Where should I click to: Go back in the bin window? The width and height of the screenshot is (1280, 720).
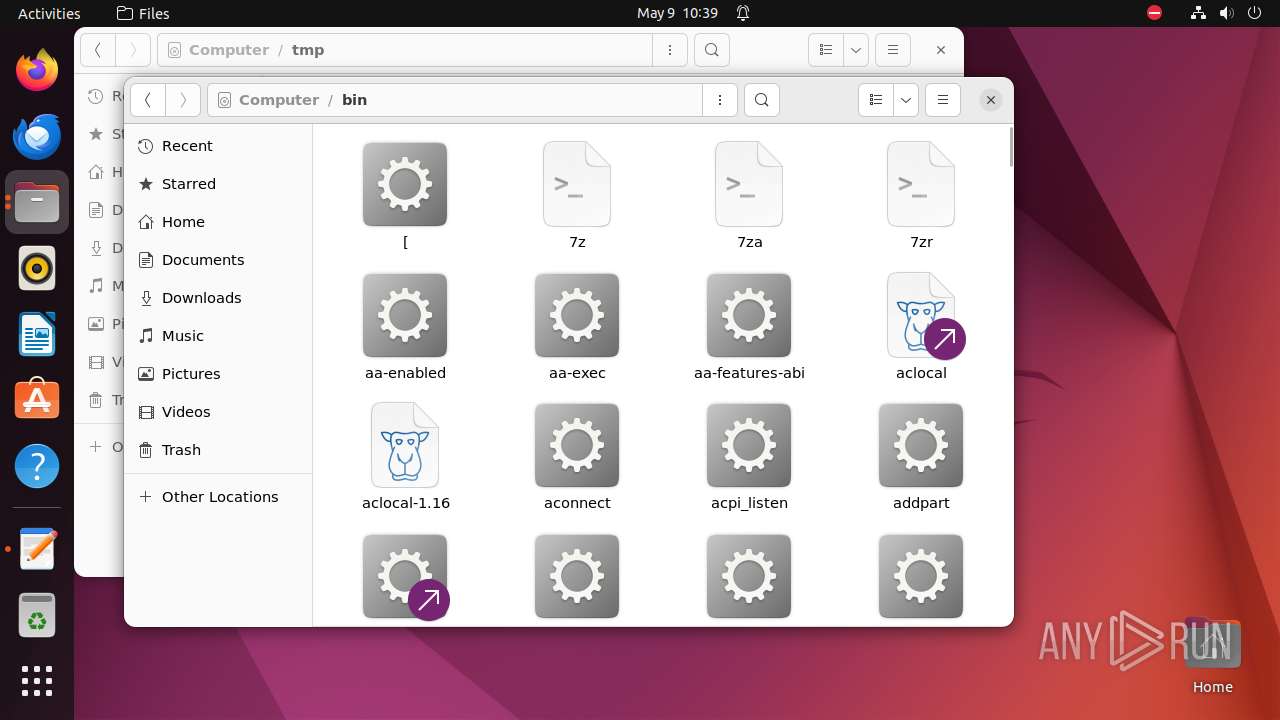coord(148,100)
